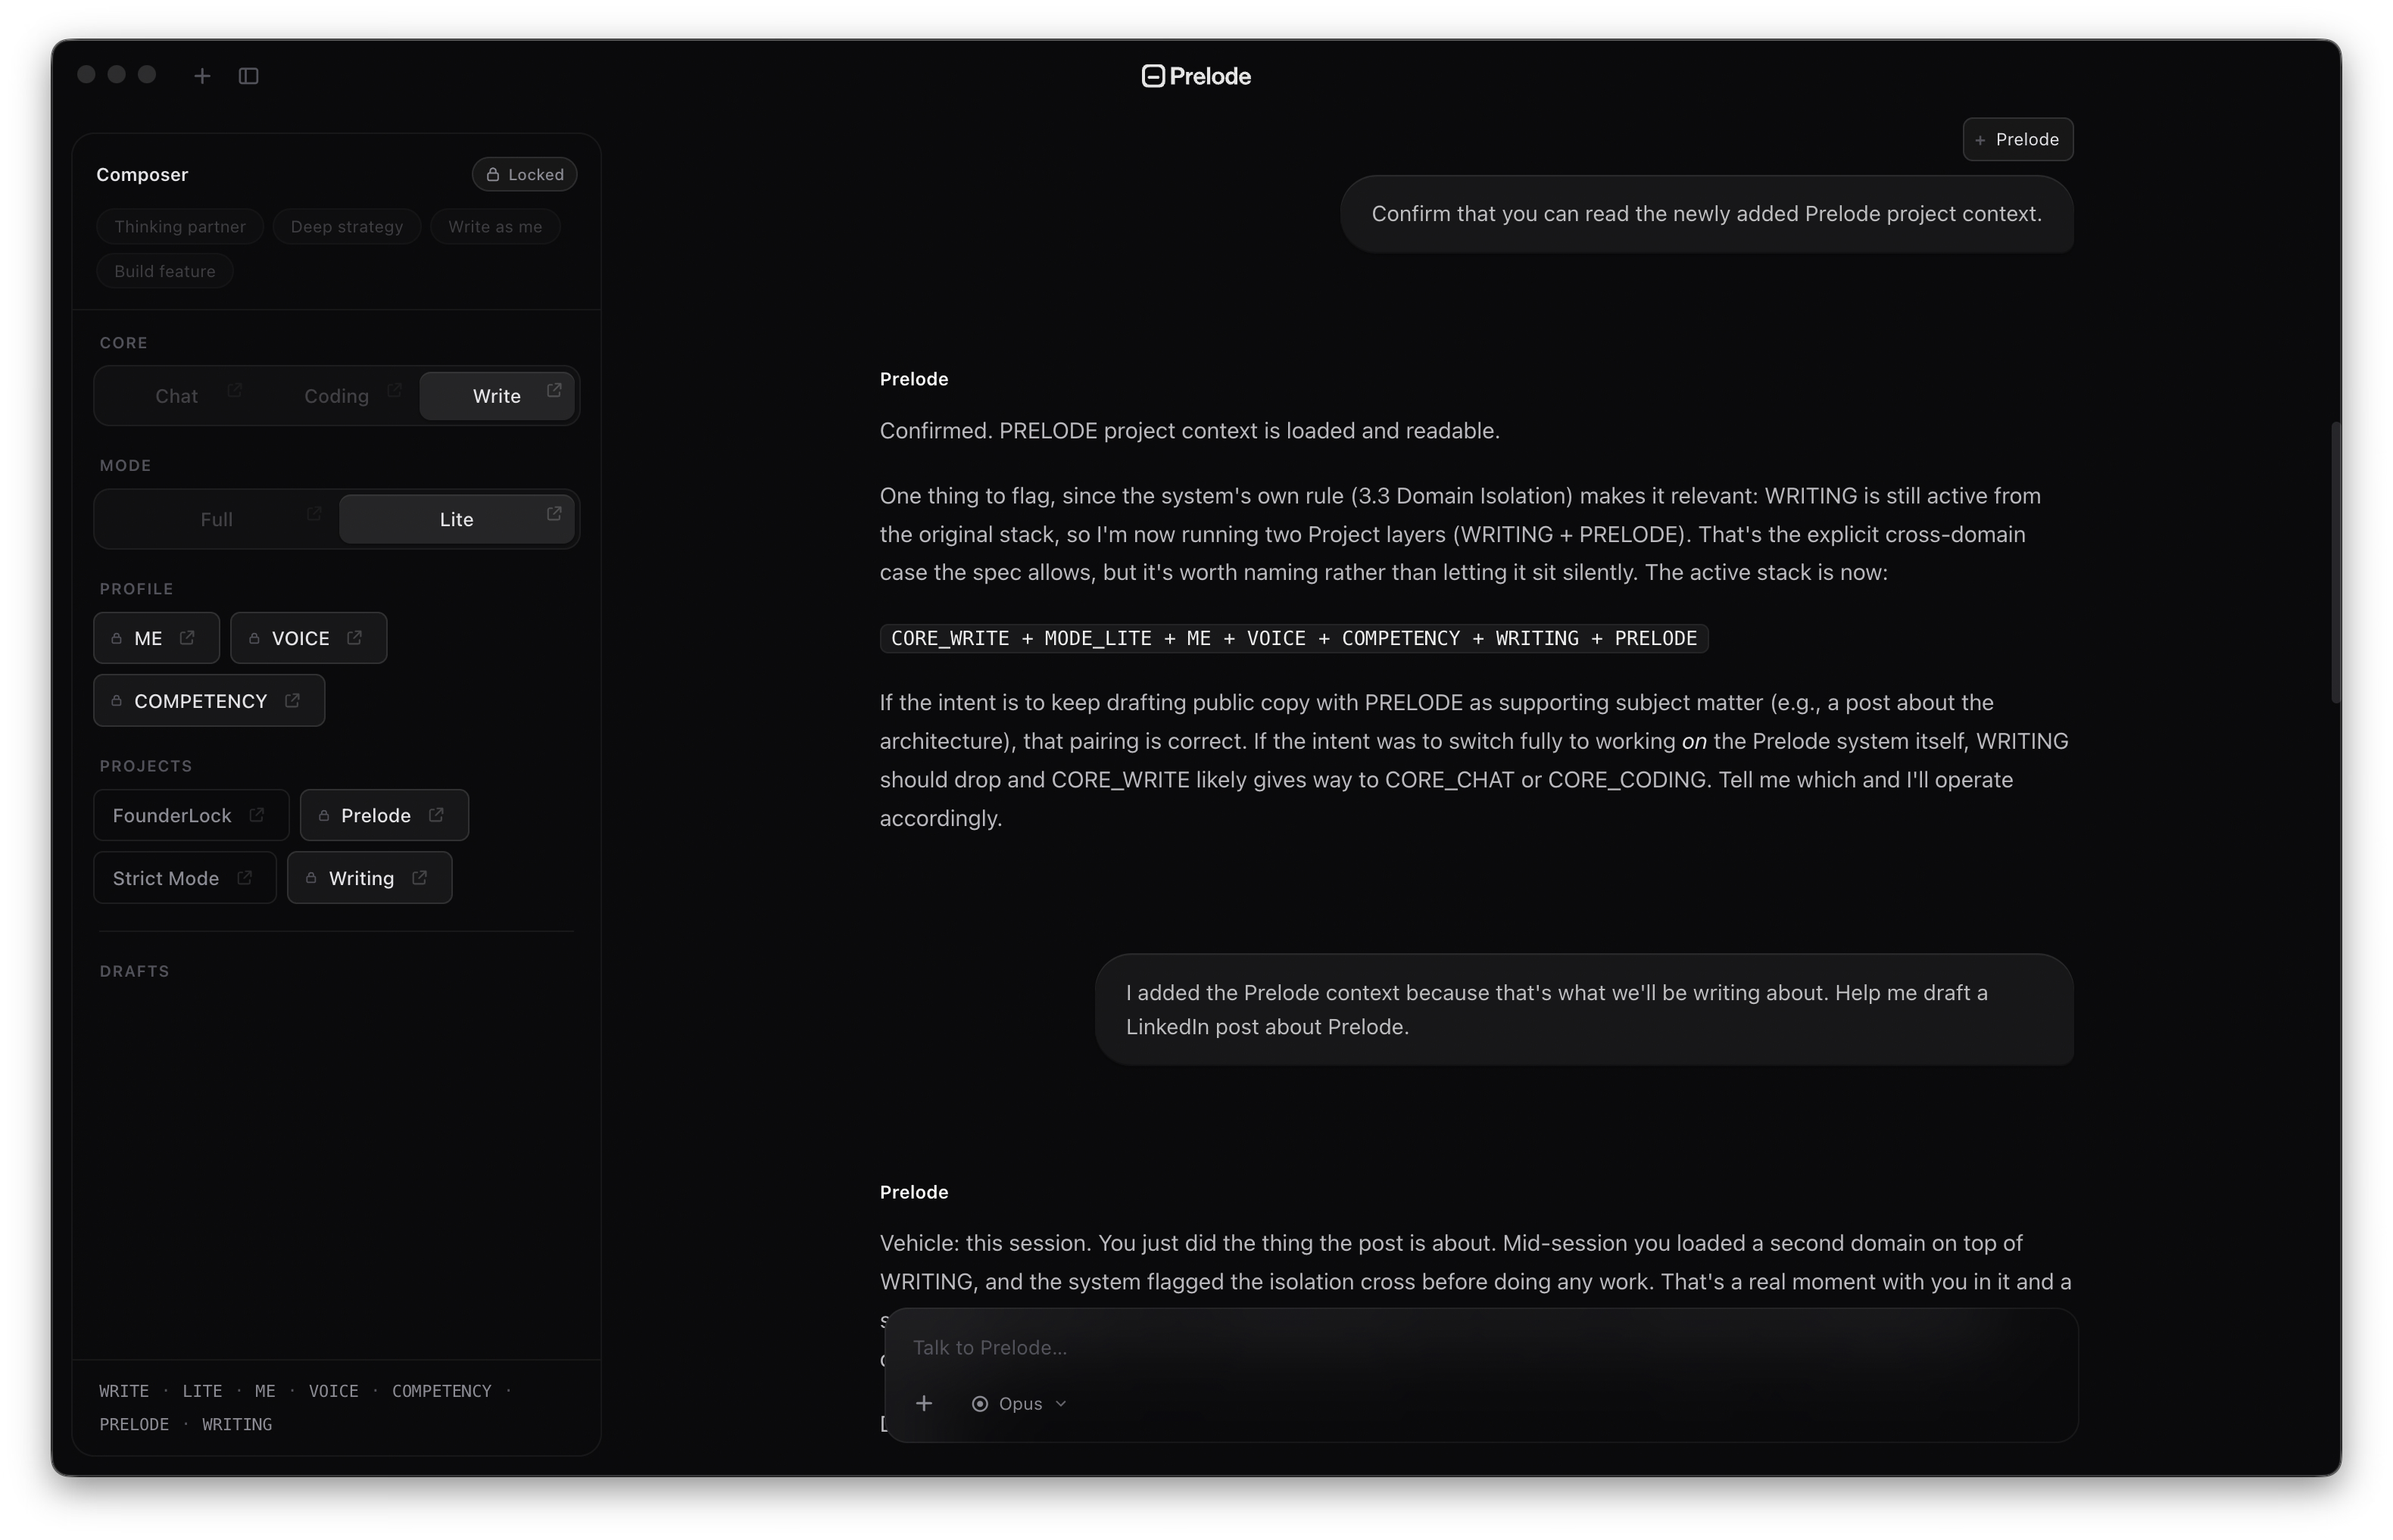Open the Prelode project external link icon
This screenshot has height=1540, width=2393.
(x=436, y=815)
